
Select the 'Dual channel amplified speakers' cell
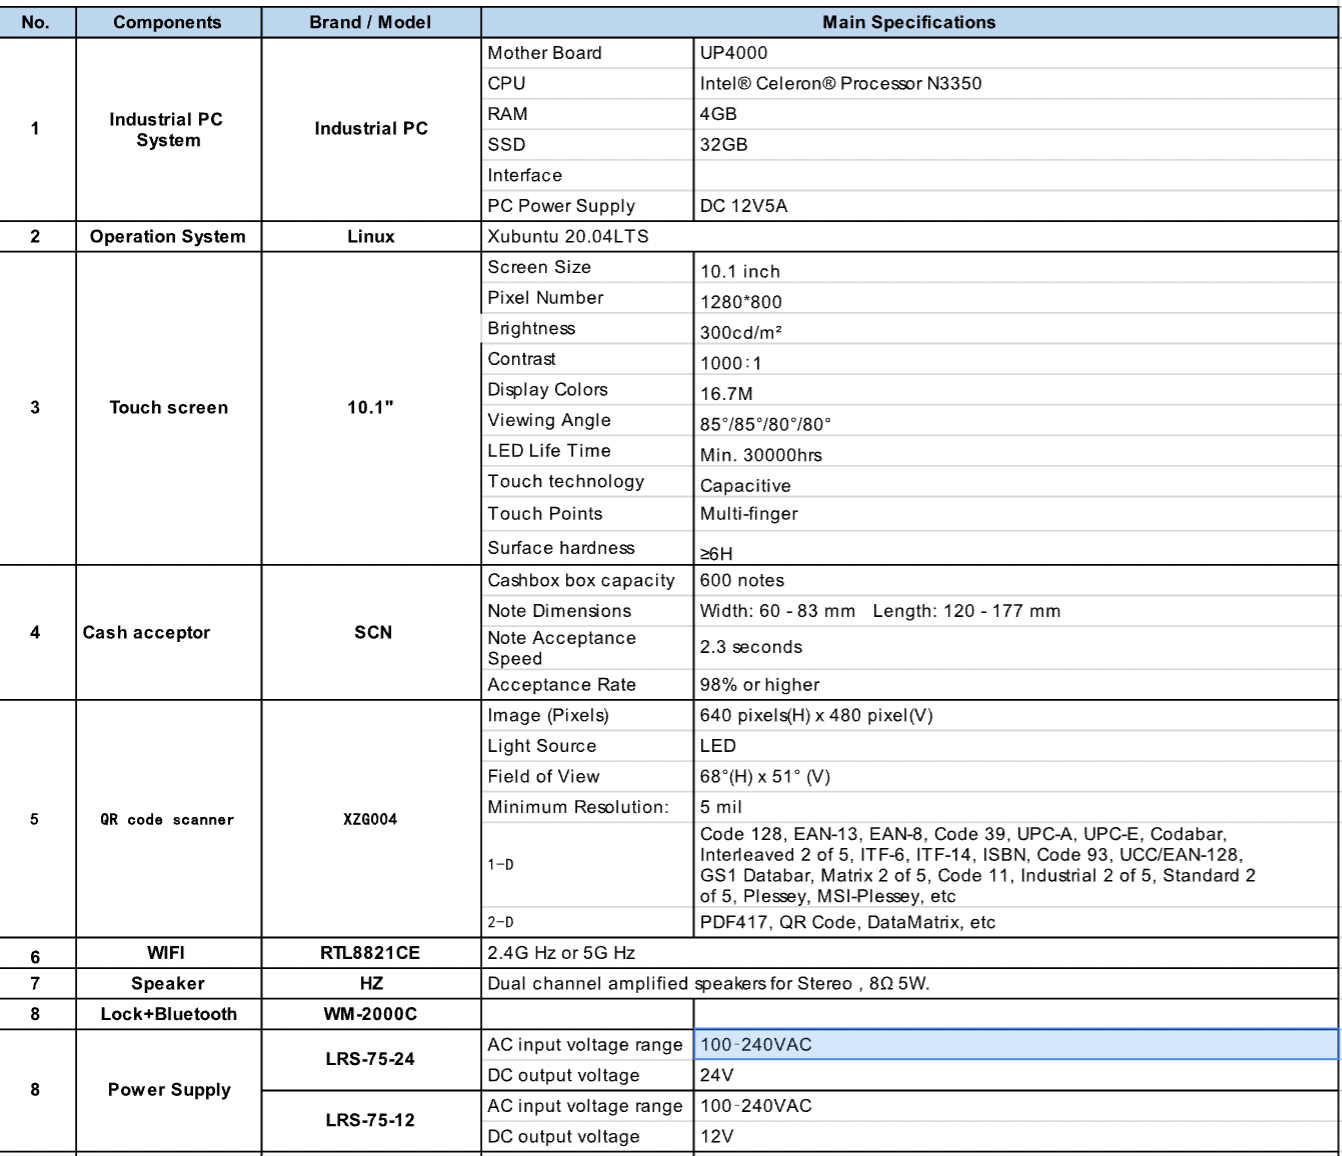pyautogui.click(x=909, y=984)
